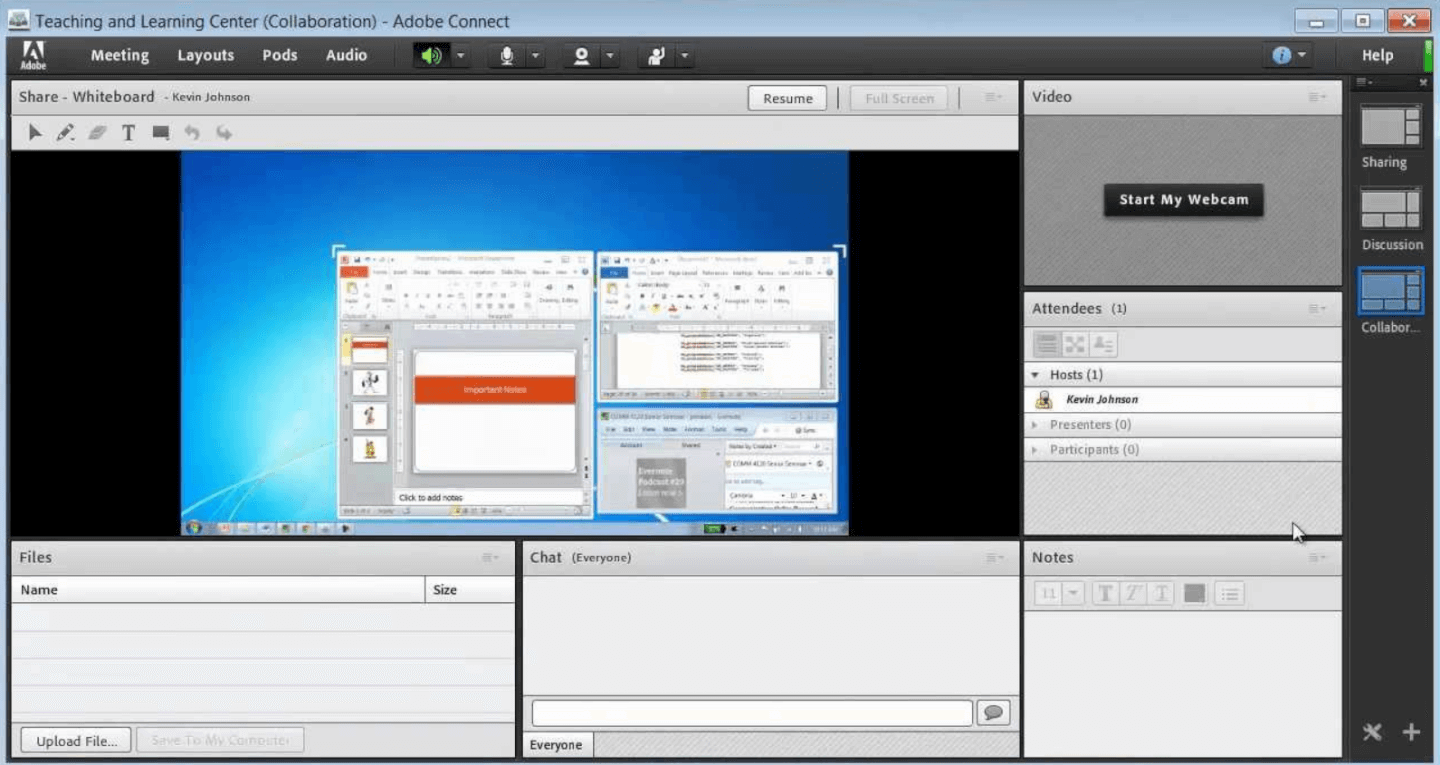Viewport: 1440px width, 765px height.
Task: Toggle the microphone button
Action: point(507,56)
